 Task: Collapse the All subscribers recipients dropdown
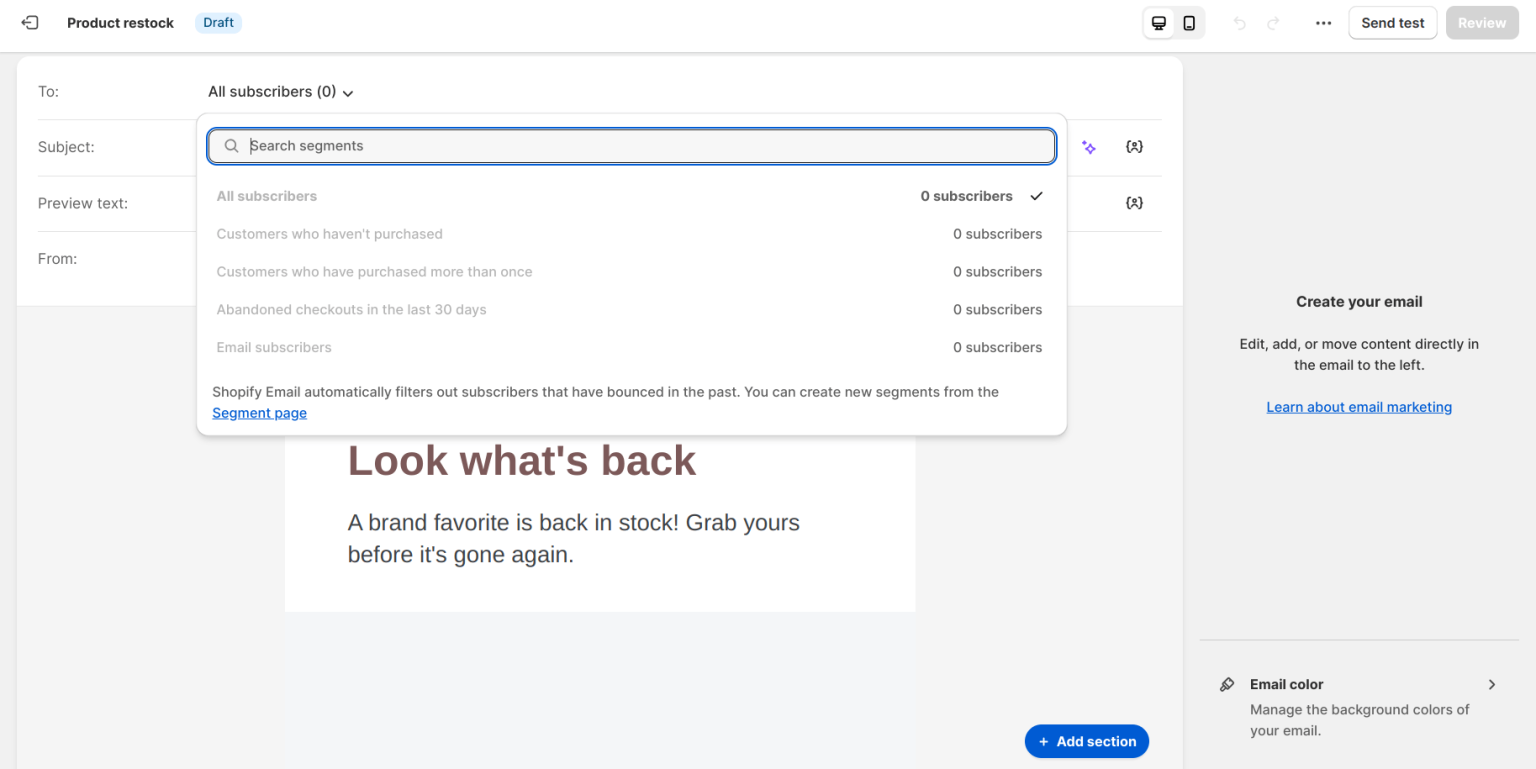[x=280, y=91]
